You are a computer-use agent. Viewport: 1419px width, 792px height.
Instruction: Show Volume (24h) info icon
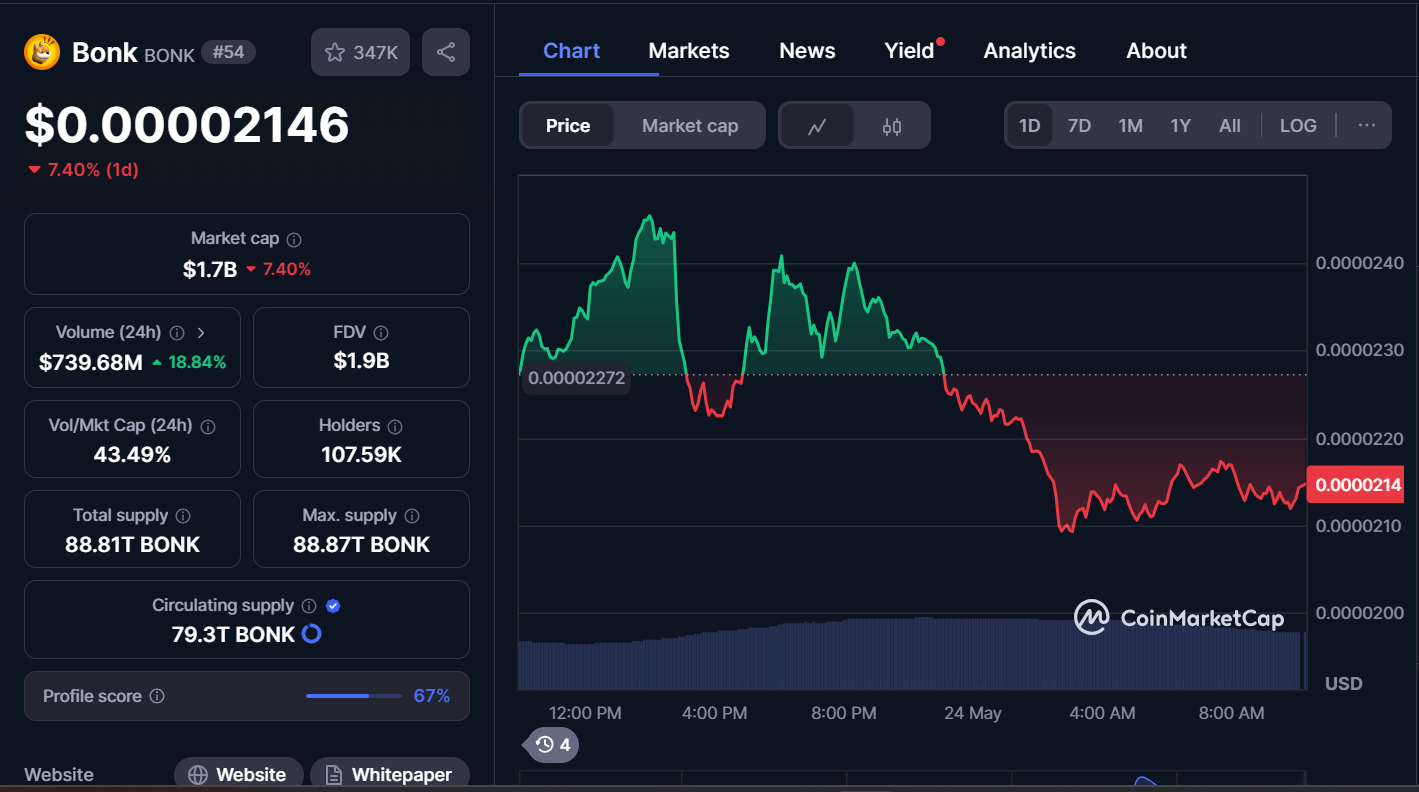pos(177,332)
